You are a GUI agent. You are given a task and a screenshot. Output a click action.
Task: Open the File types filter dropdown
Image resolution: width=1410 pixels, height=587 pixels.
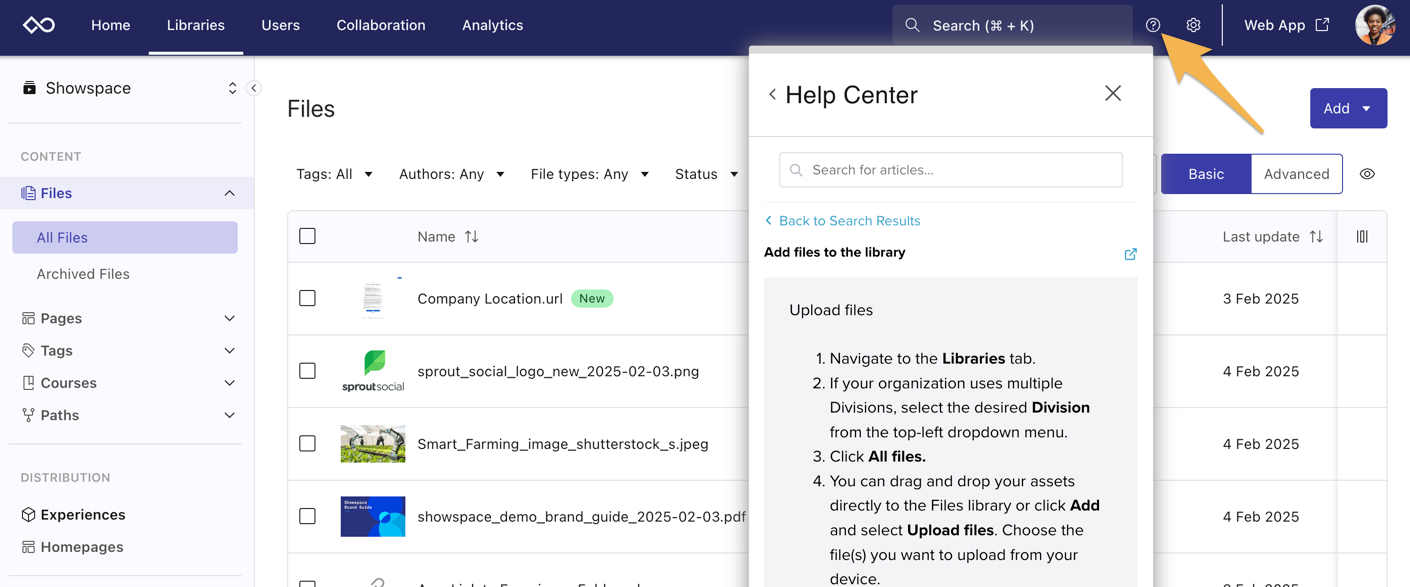589,174
